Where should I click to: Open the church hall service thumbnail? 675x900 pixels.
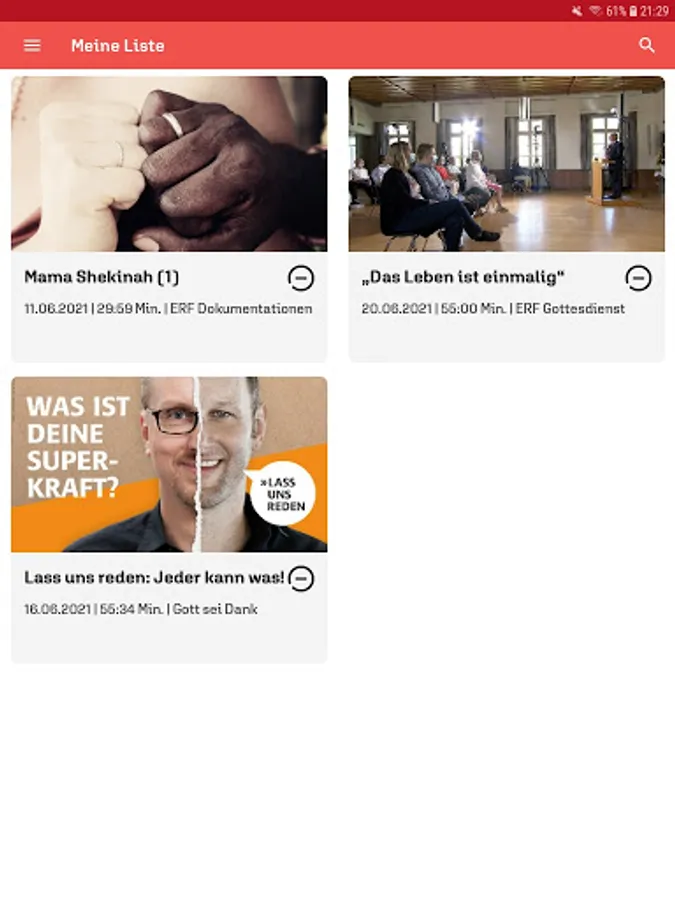507,164
